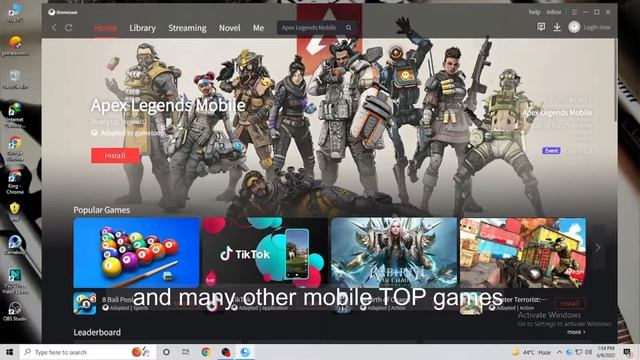Image resolution: width=640 pixels, height=360 pixels.
Task: Open the Streaming tab
Action: coord(187,28)
